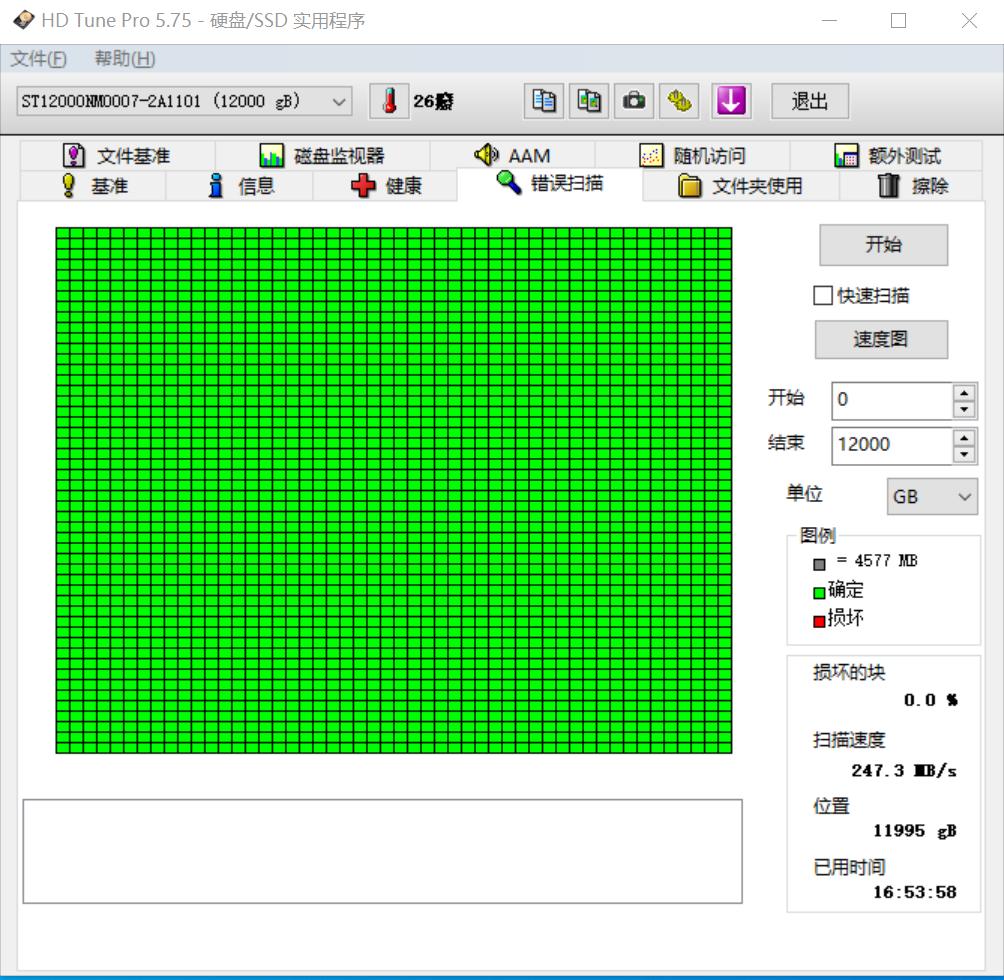Click the 退出 button
The width and height of the screenshot is (1004, 980).
pyautogui.click(x=810, y=101)
